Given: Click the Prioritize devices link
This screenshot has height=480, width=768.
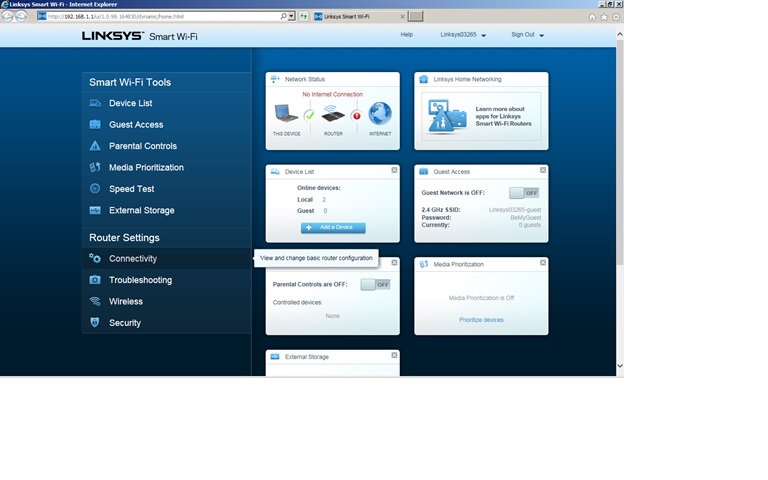Looking at the screenshot, I should pos(481,320).
